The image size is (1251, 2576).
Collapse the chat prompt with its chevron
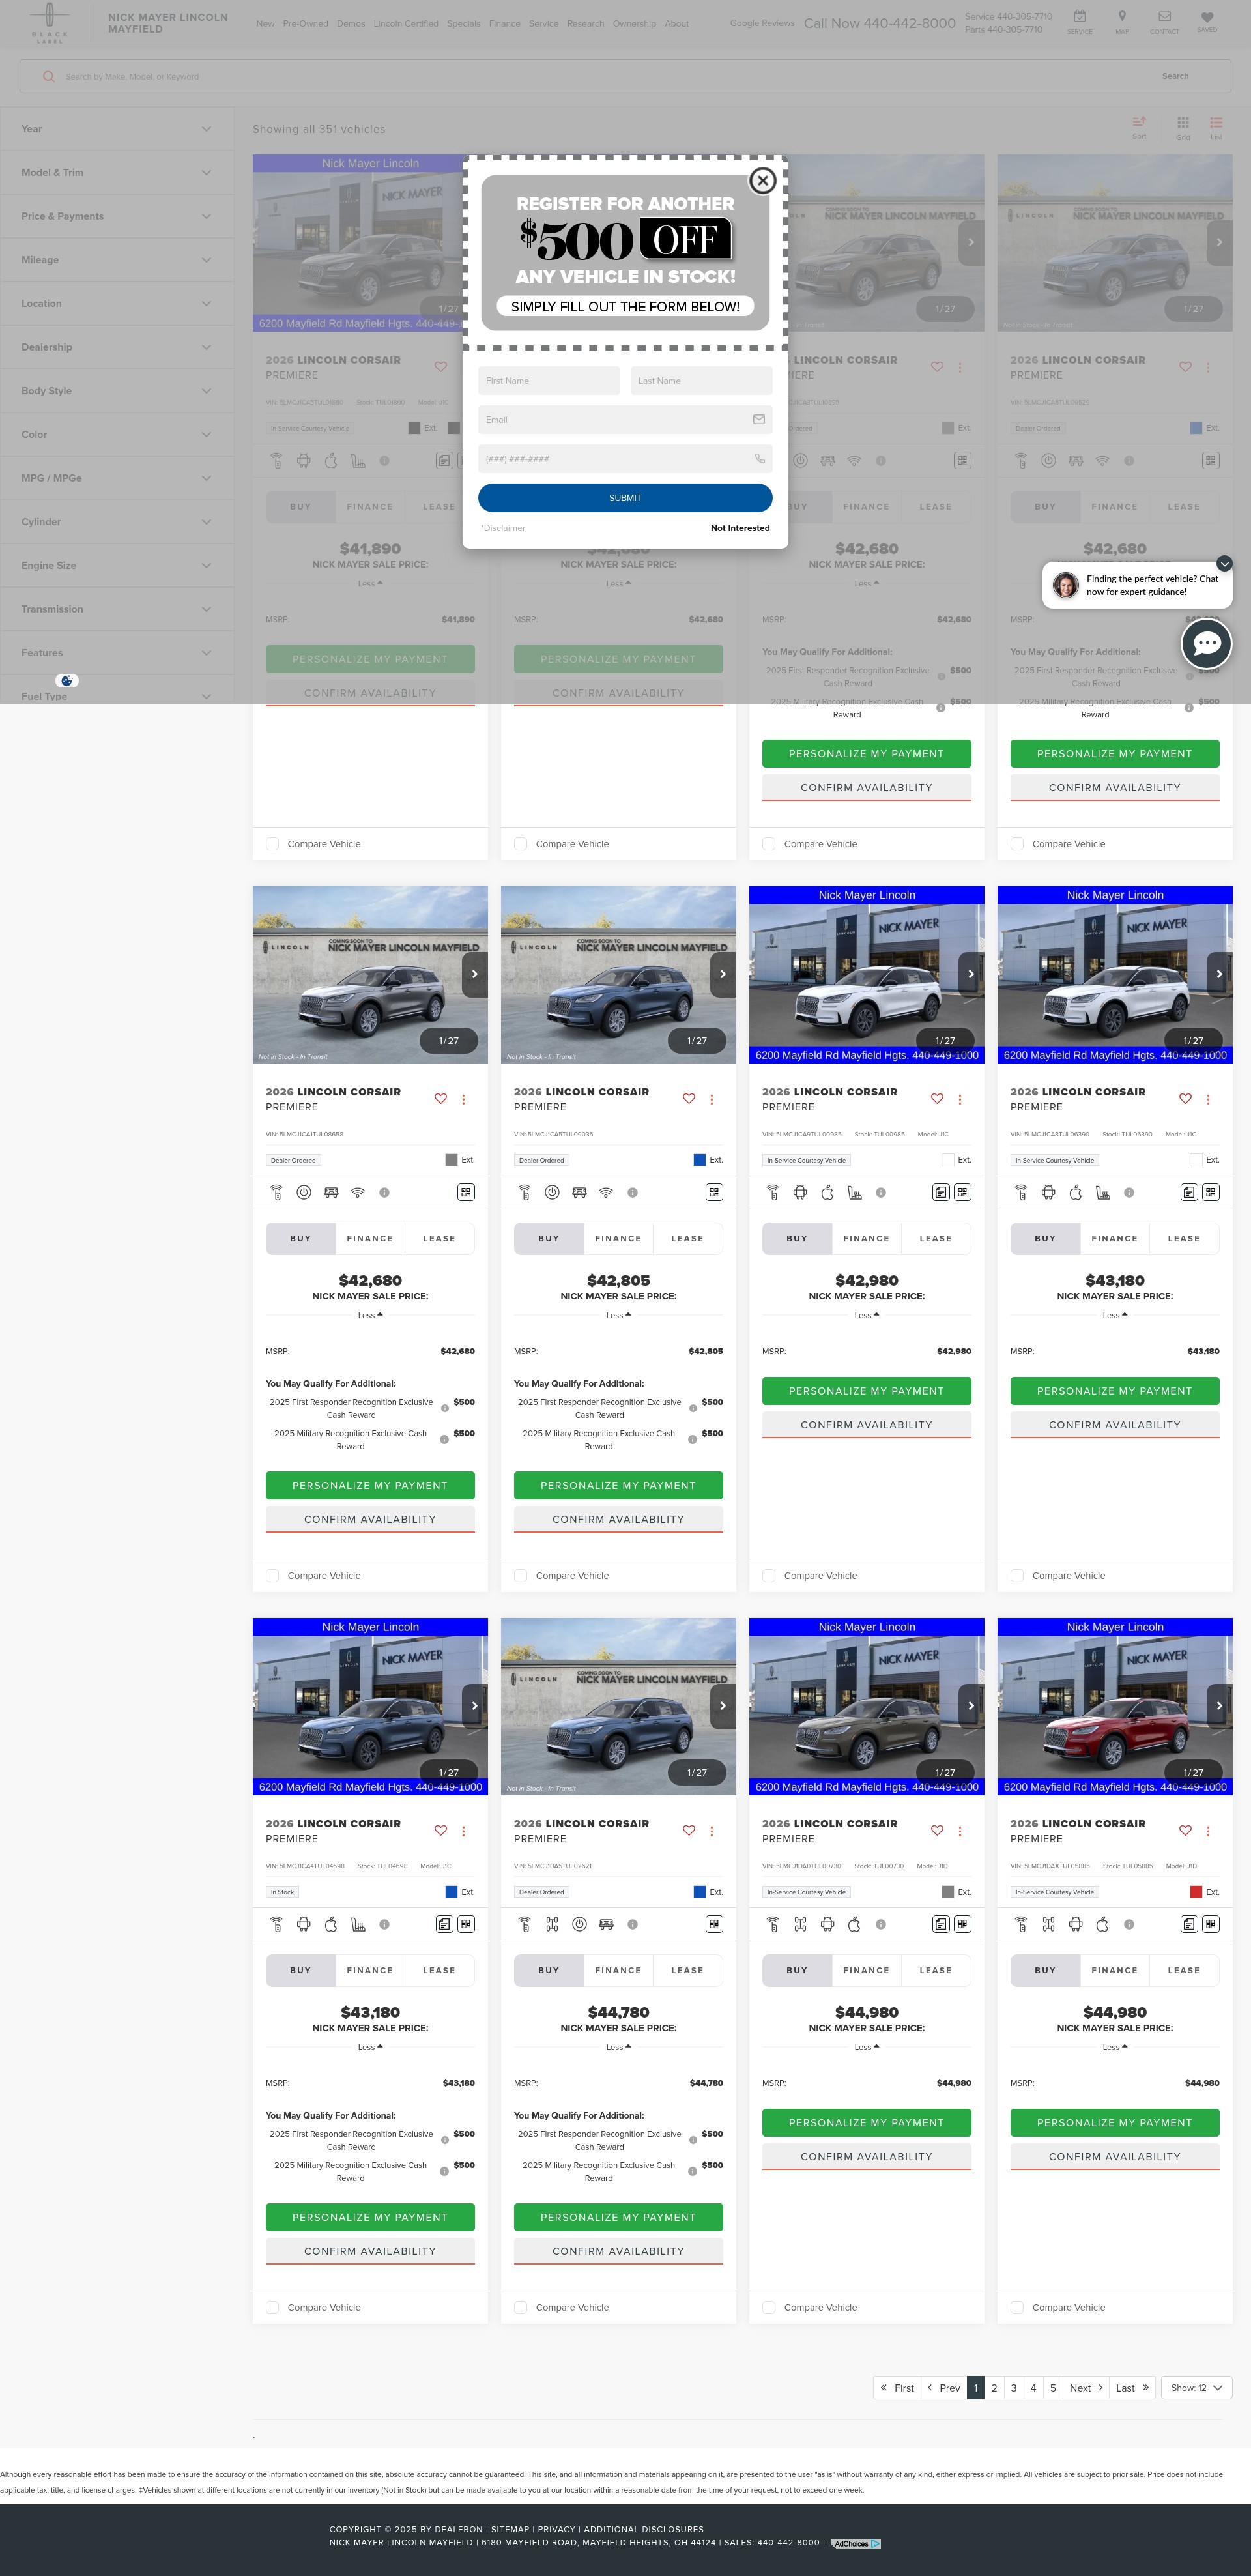pos(1224,564)
